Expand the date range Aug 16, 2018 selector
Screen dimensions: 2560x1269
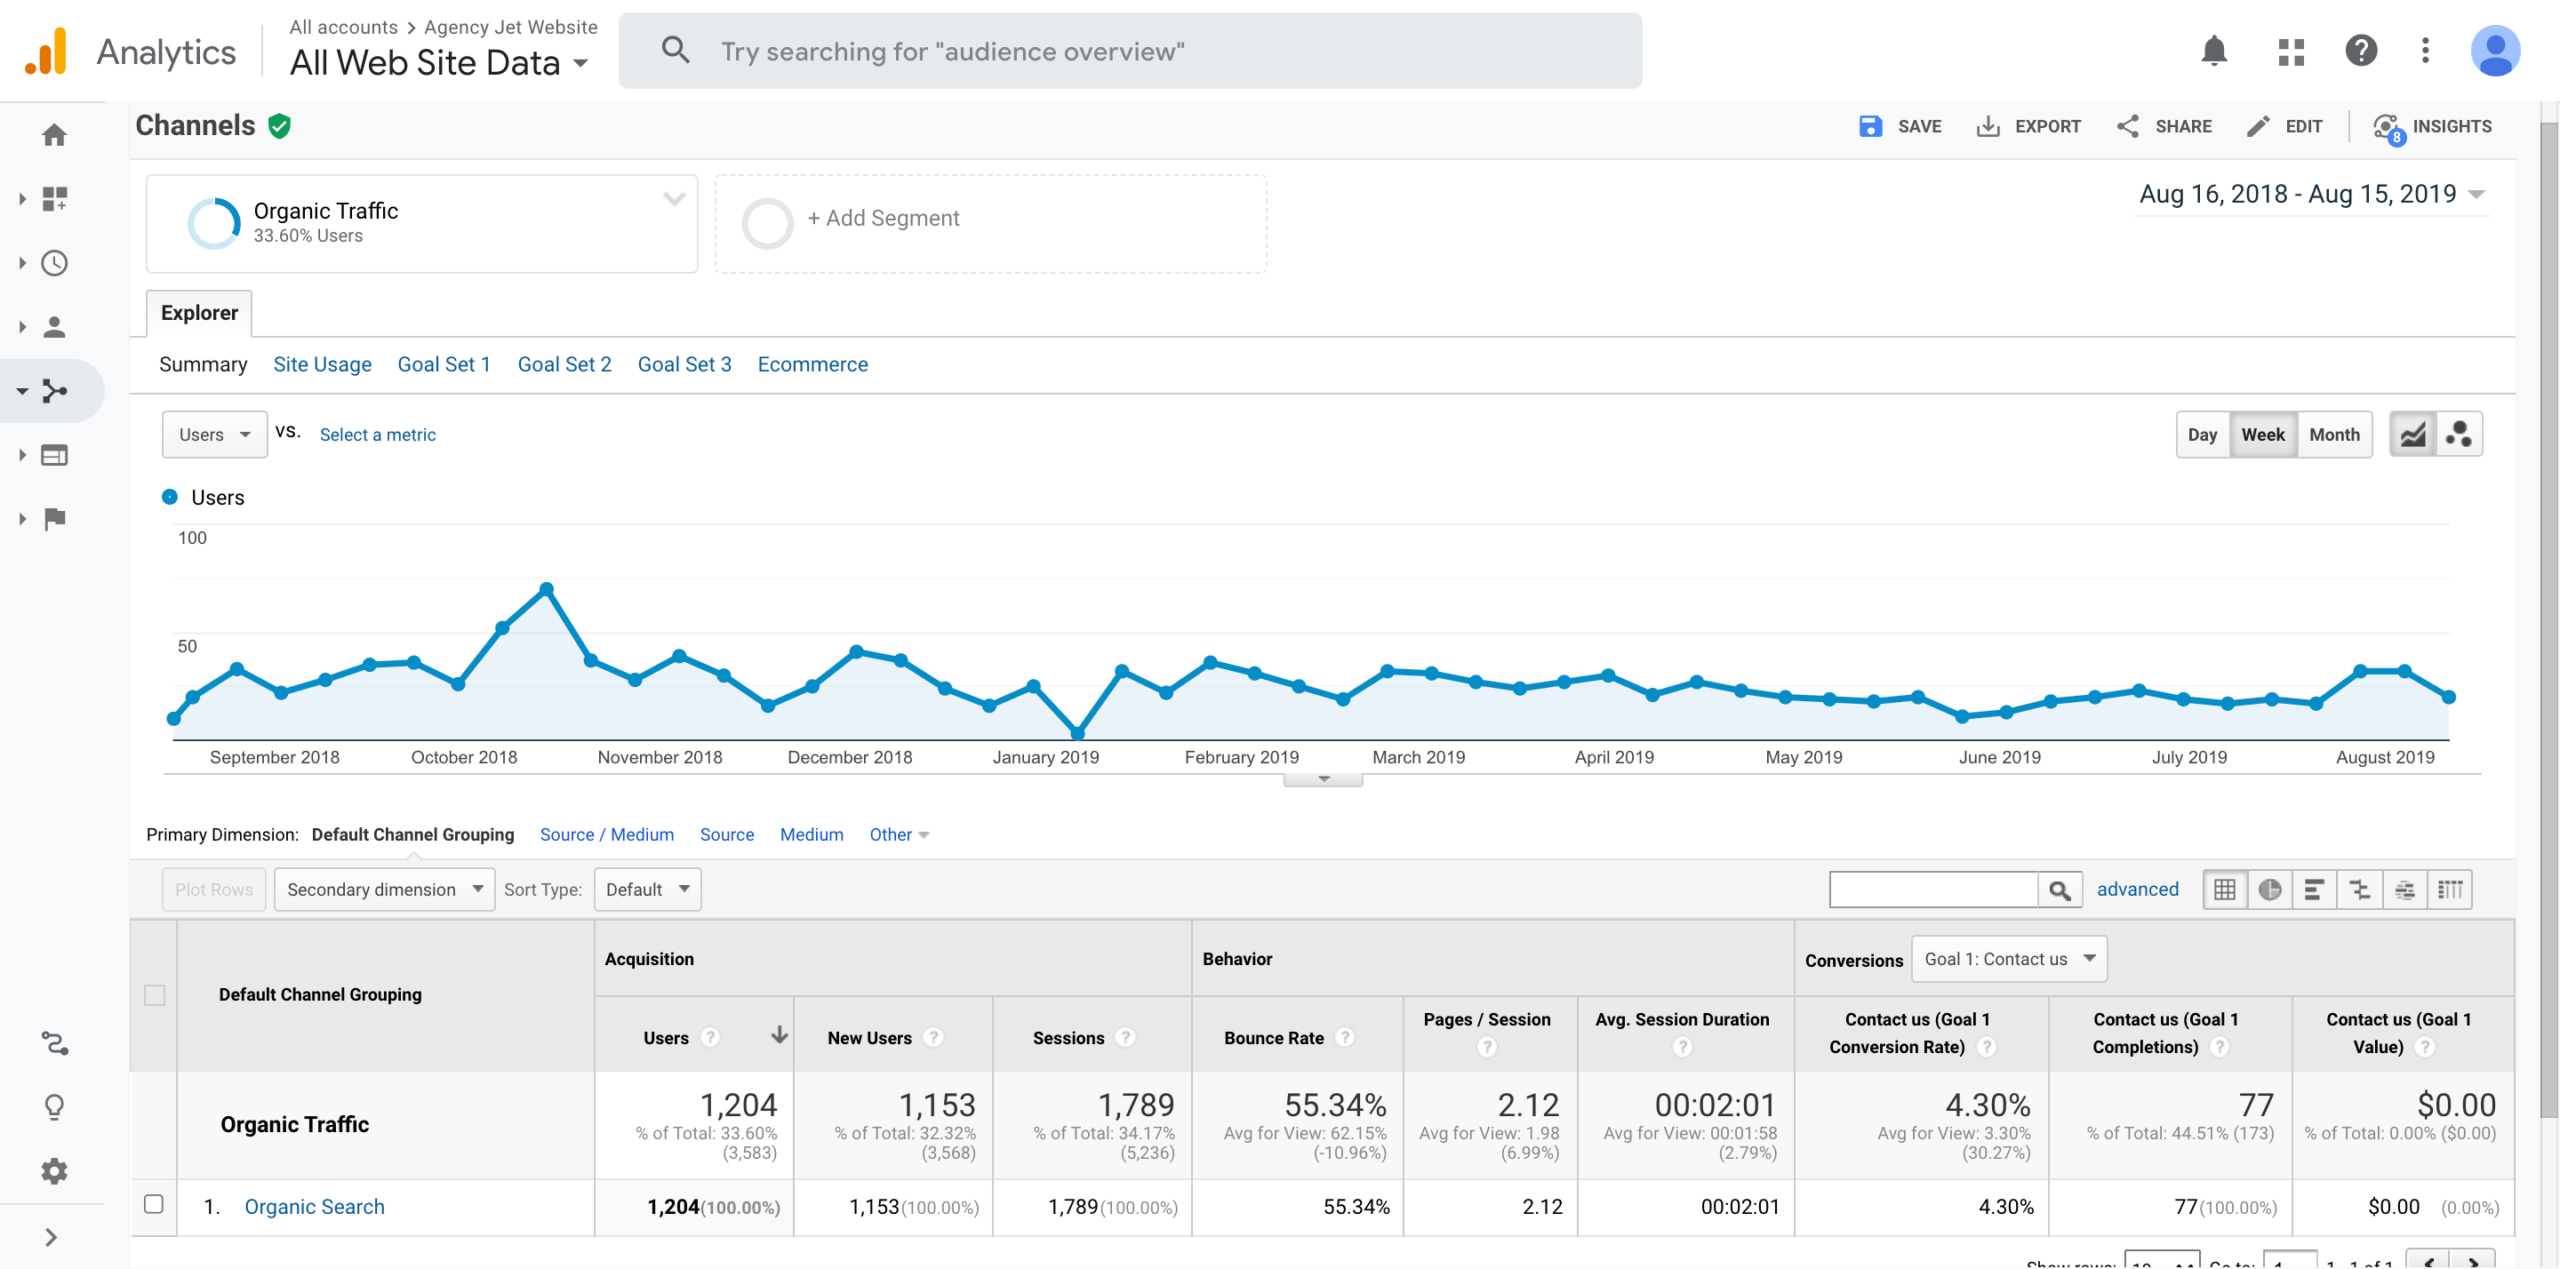(2311, 194)
